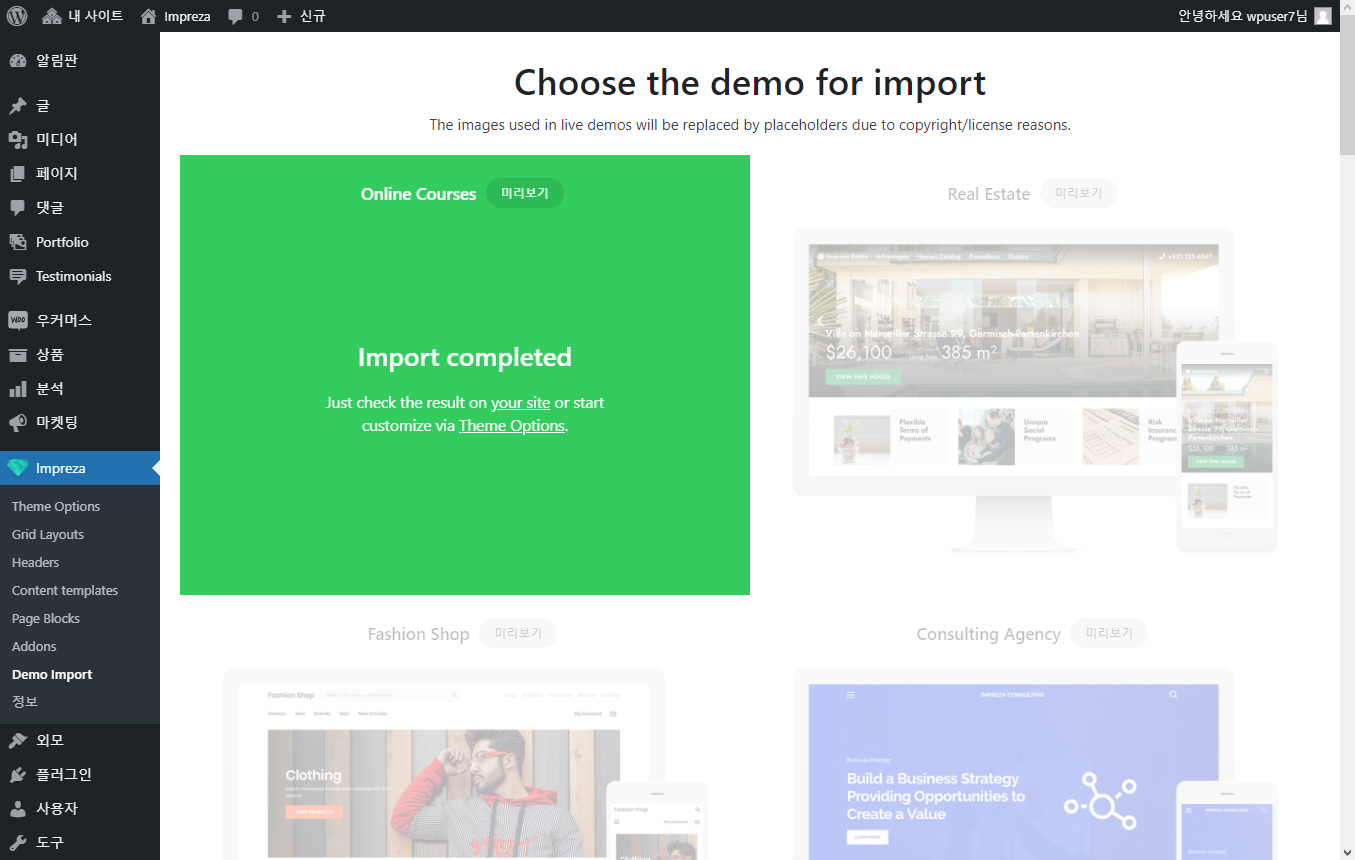Click 미리보기 button for Online Courses
1355x860 pixels.
click(525, 194)
